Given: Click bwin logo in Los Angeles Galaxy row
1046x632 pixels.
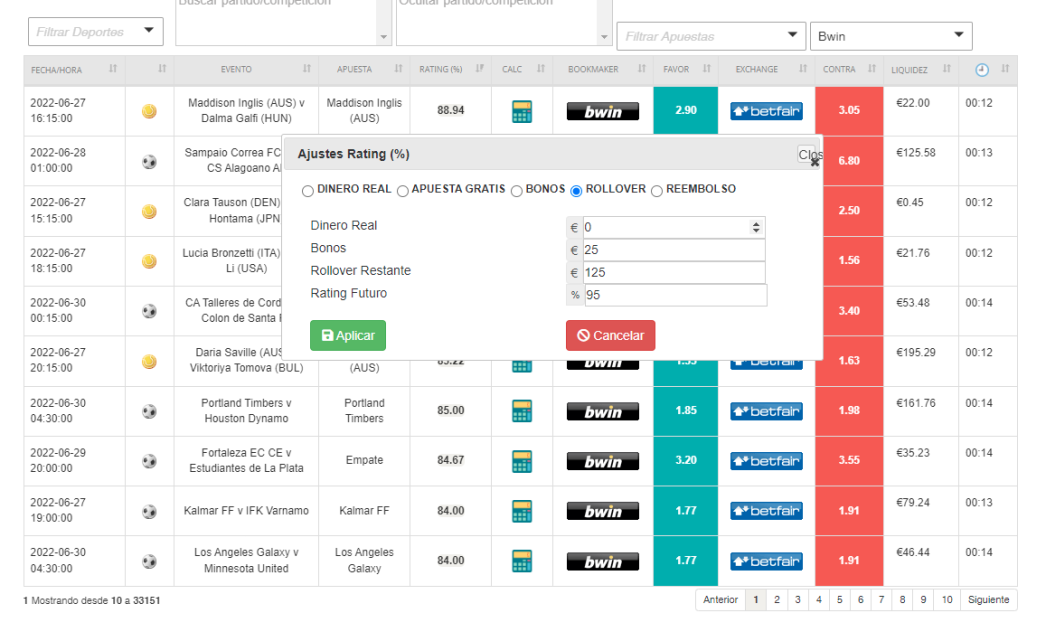Looking at the screenshot, I should coord(602,562).
